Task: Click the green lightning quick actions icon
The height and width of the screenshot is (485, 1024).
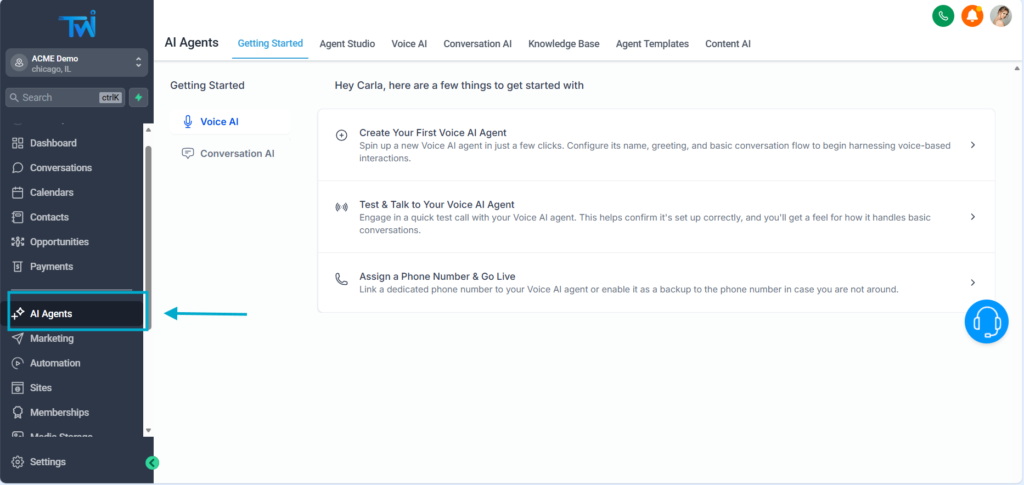Action: (x=138, y=97)
